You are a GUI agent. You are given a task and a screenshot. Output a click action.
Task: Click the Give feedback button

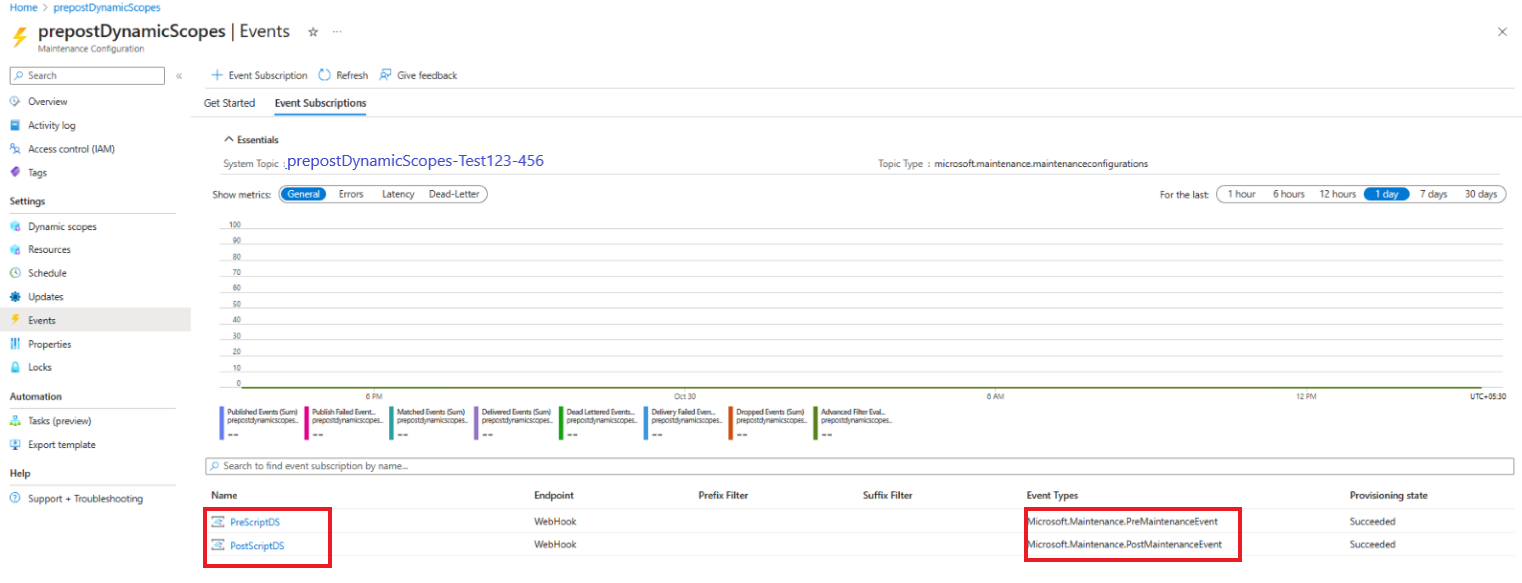(x=418, y=75)
